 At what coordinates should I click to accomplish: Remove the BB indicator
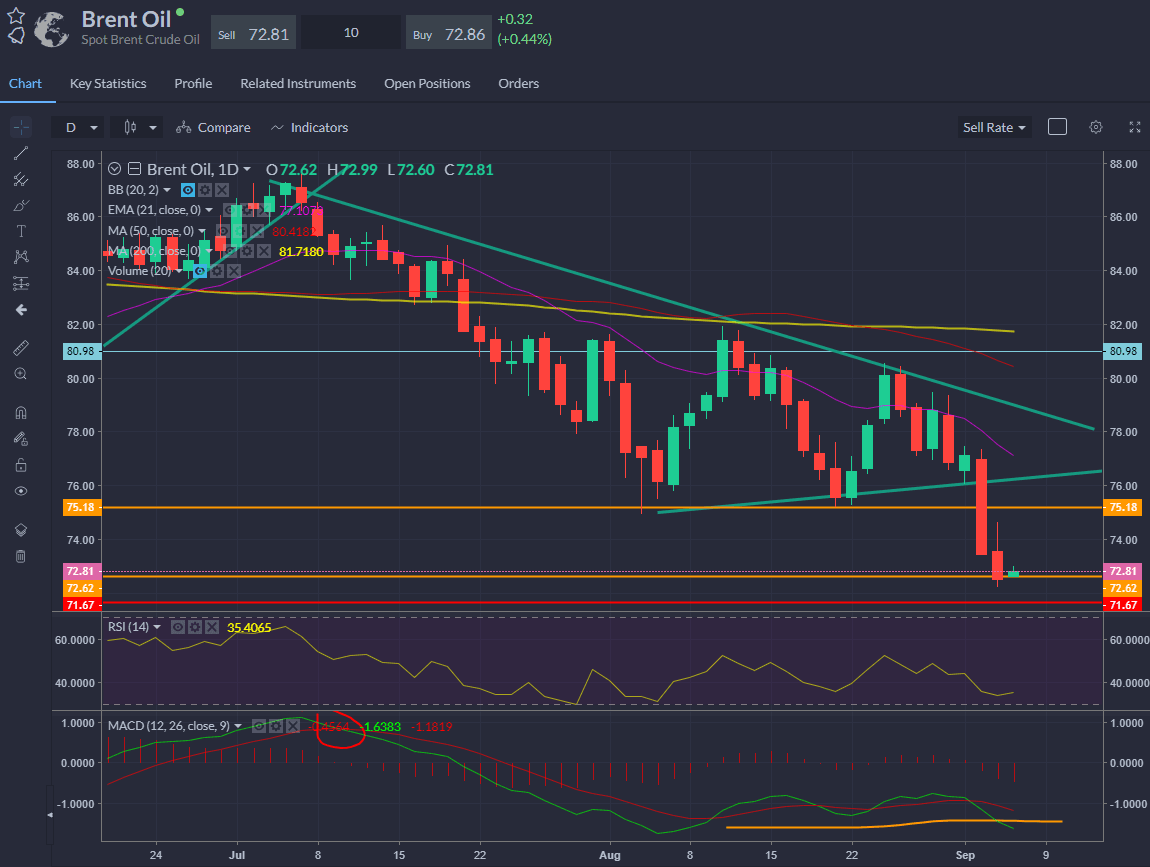222,190
